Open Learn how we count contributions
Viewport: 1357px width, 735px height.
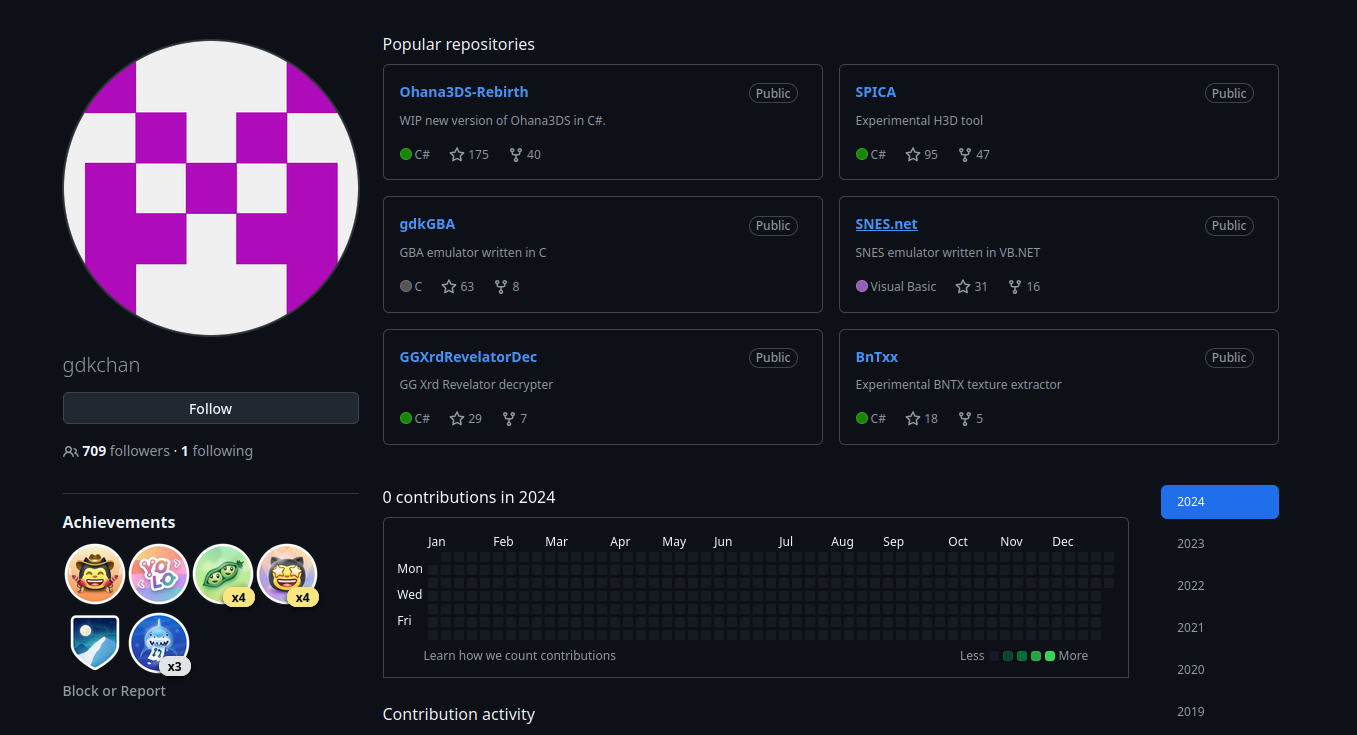[x=520, y=656]
